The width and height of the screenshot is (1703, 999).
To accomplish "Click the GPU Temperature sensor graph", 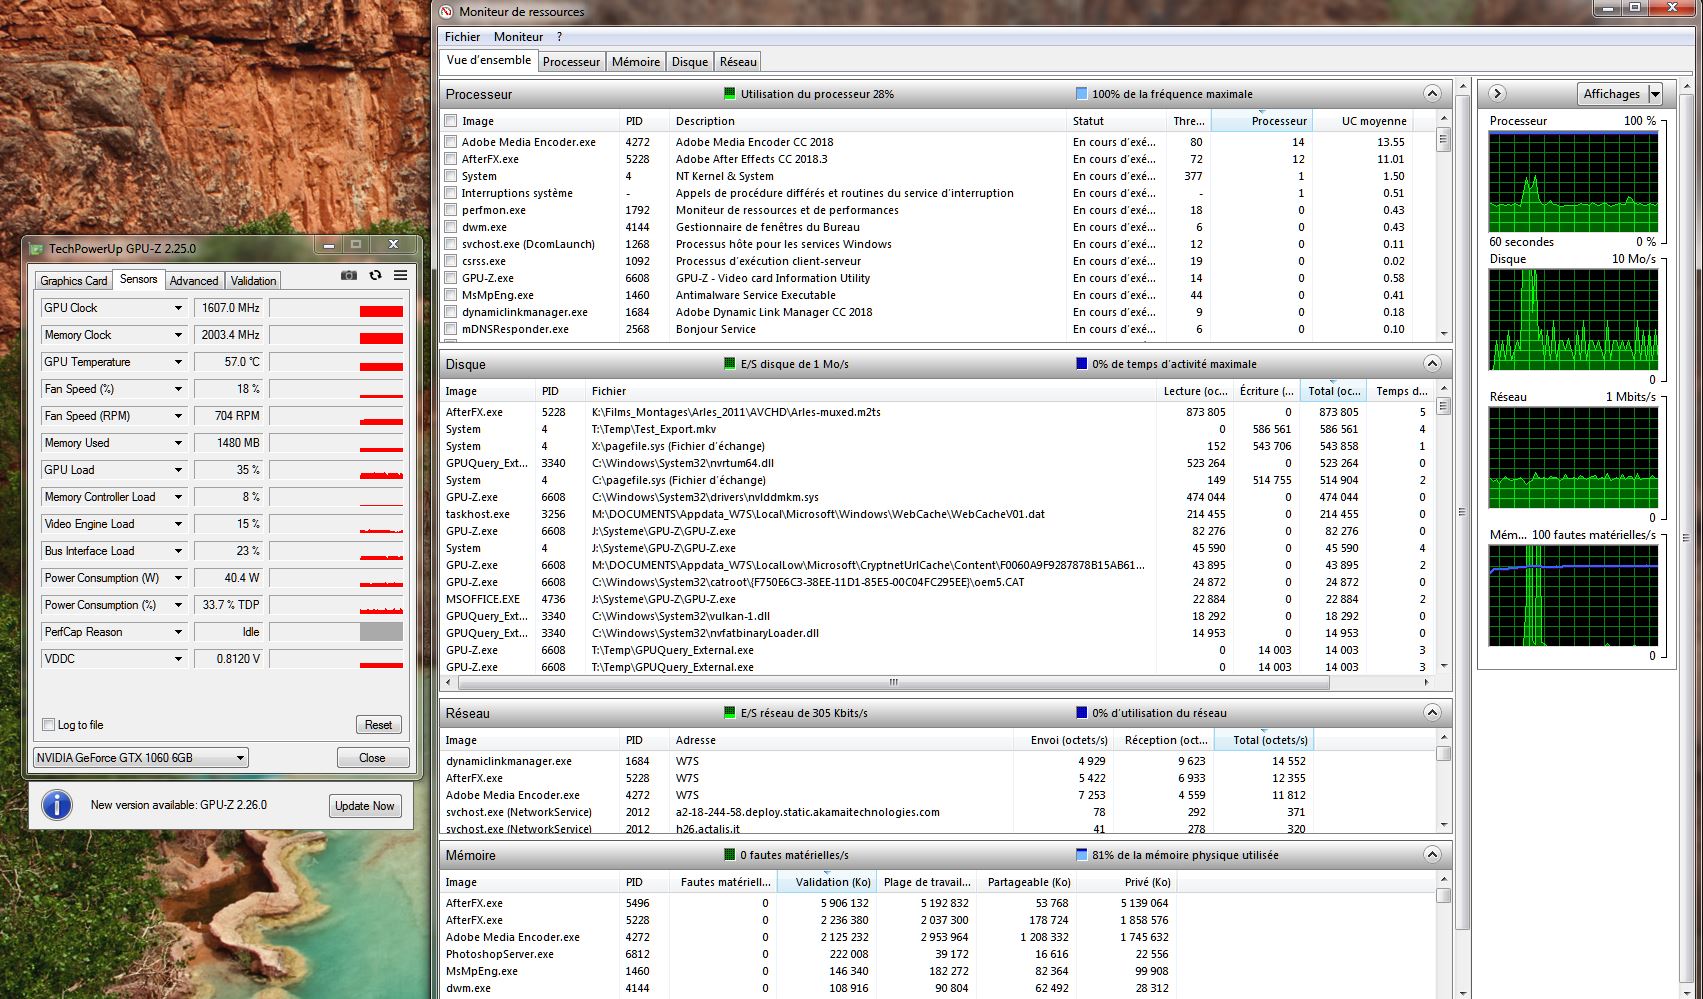I will (x=336, y=362).
